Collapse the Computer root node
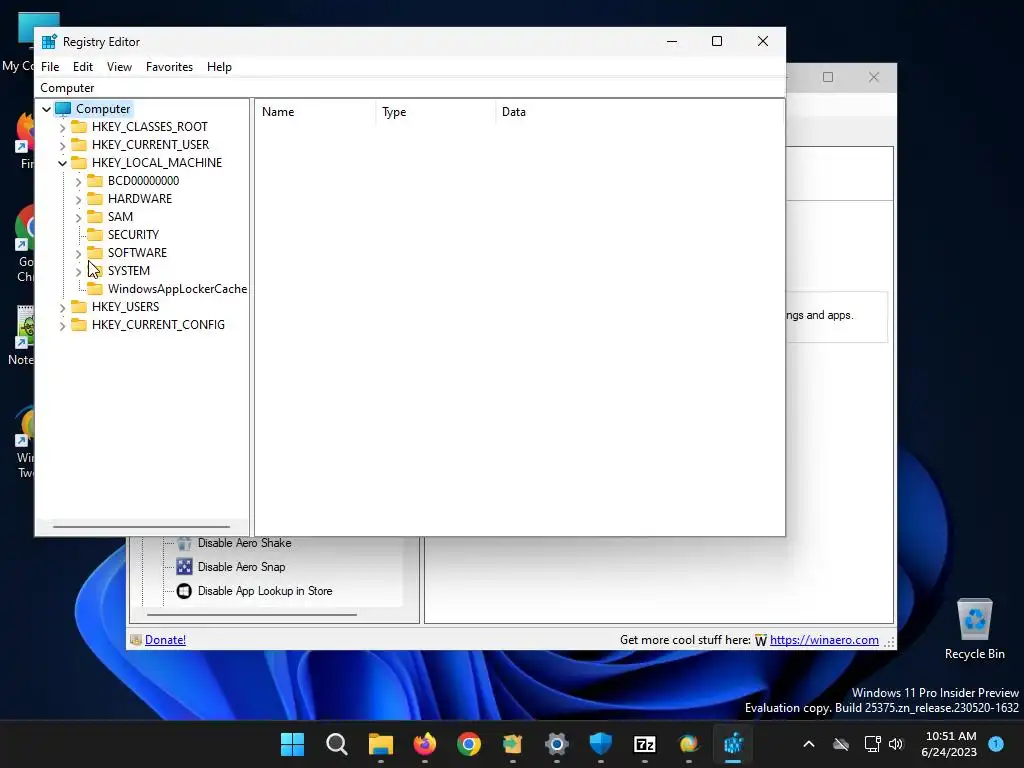The height and width of the screenshot is (768, 1024). [46, 109]
